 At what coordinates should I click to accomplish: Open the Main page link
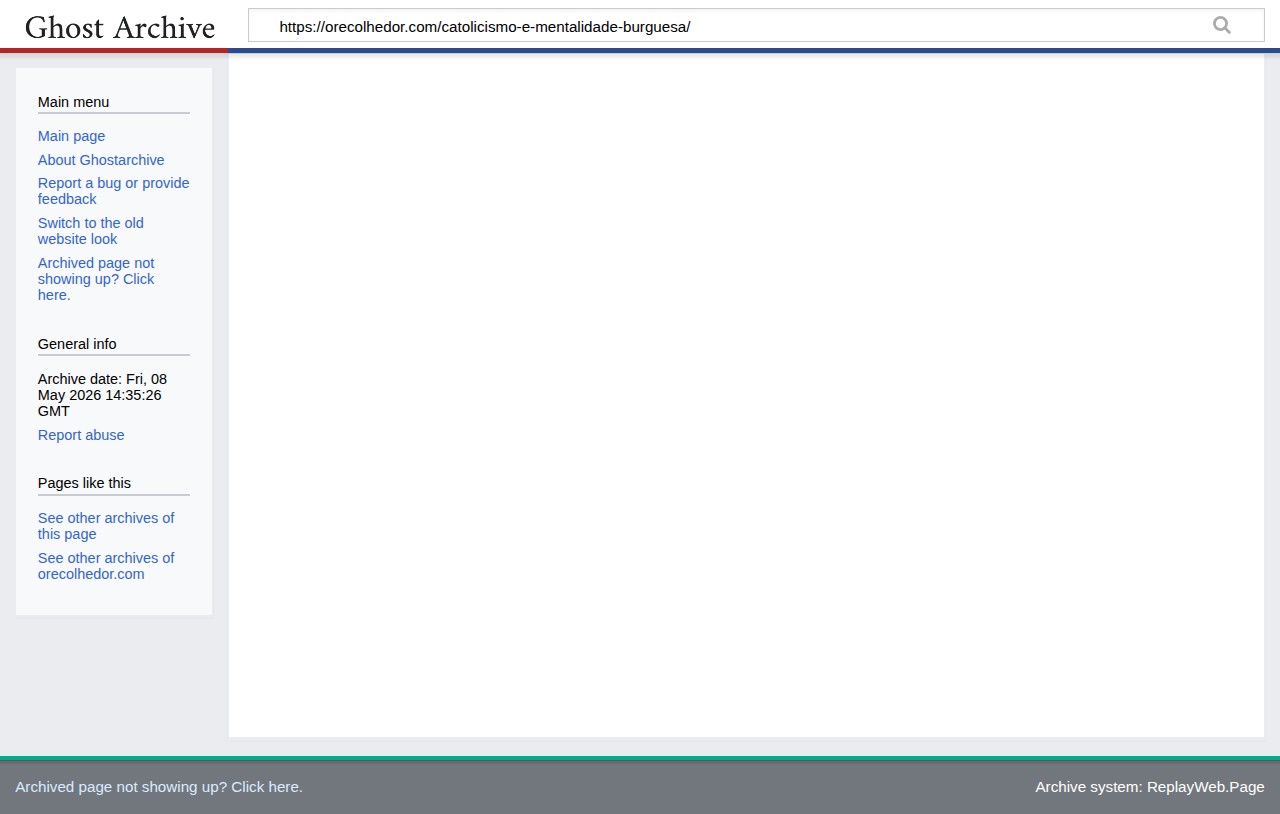[71, 136]
